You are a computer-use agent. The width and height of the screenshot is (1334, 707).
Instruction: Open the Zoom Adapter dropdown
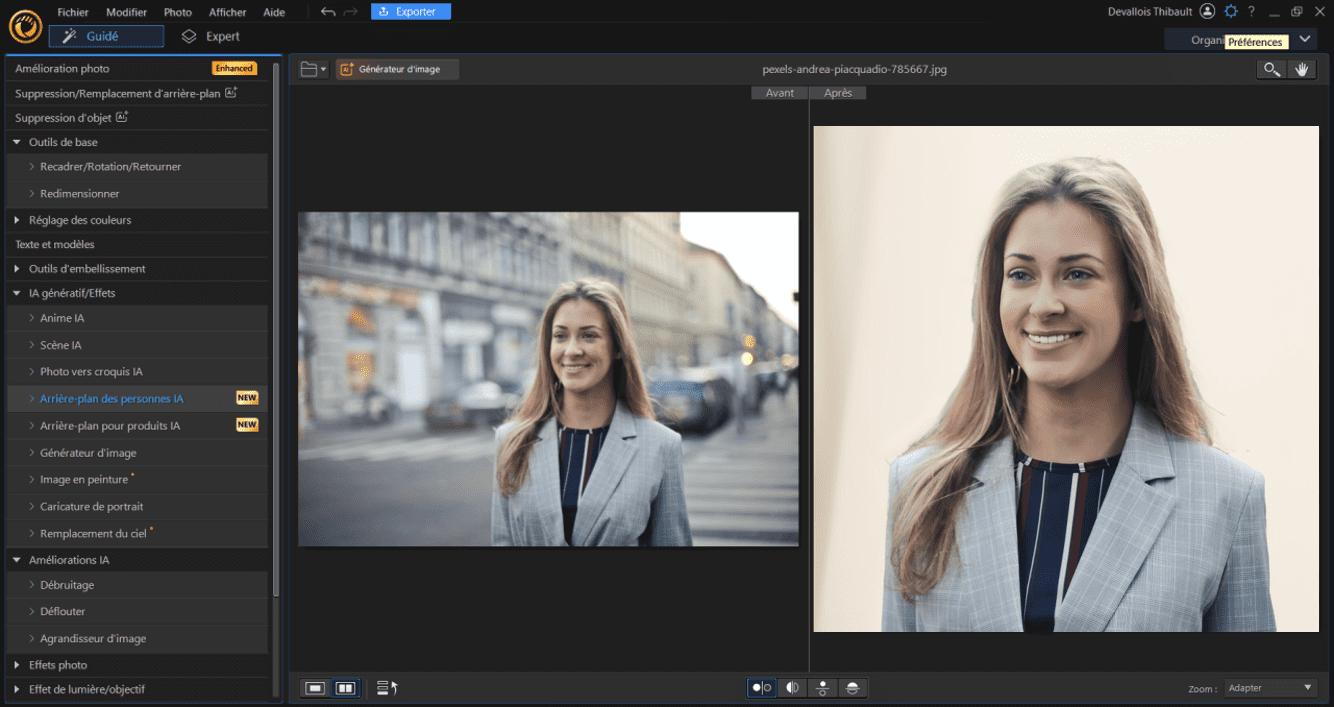click(x=1268, y=687)
